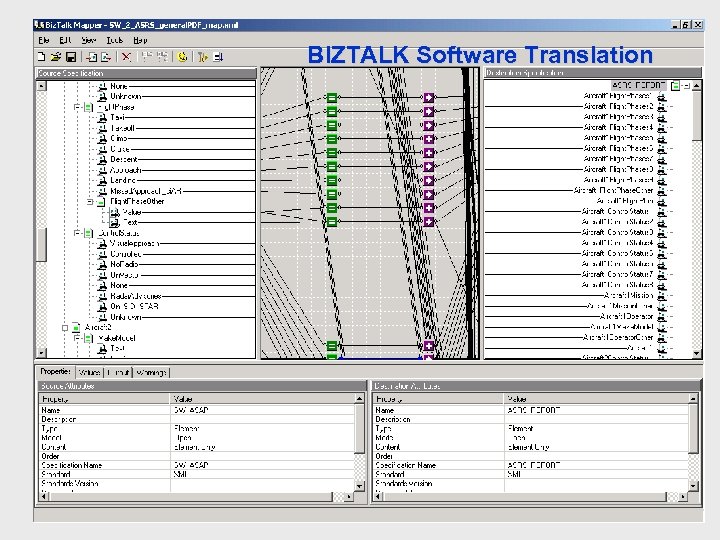This screenshot has height=540, width=720.
Task: Click the Destination Attributes Value column header
Action: (x=596, y=399)
